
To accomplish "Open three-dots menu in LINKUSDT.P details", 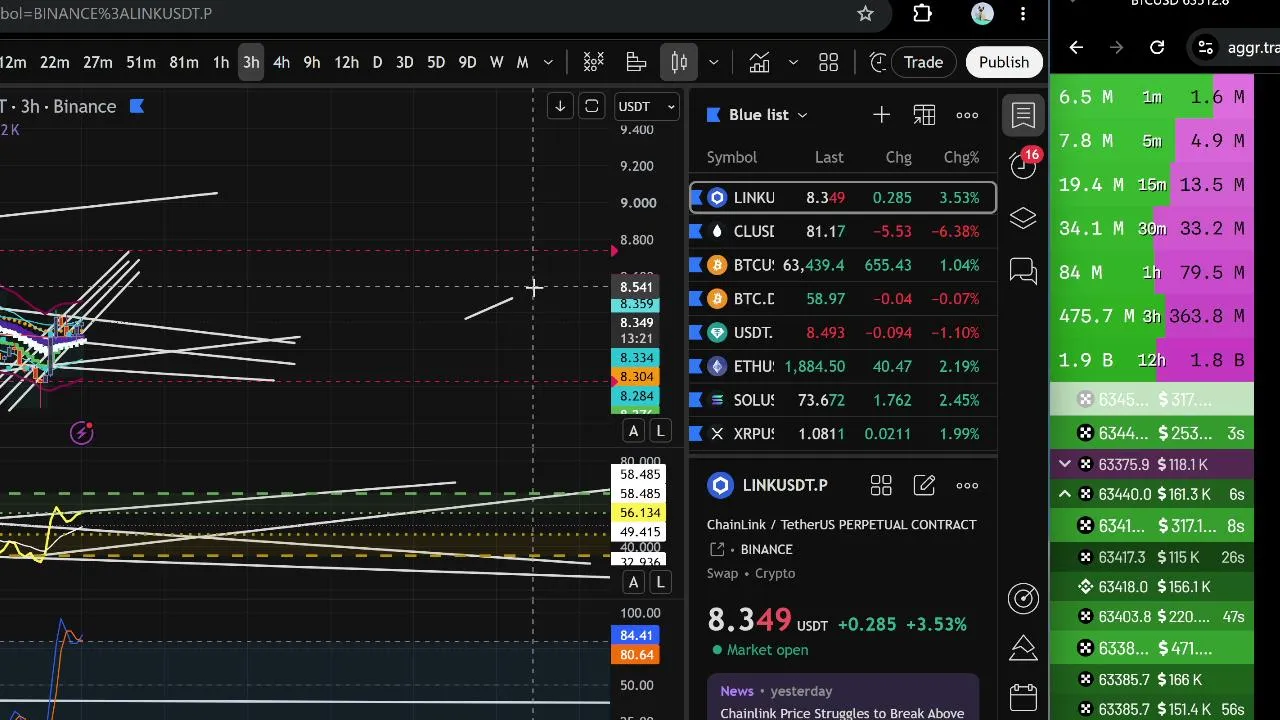I will 967,486.
